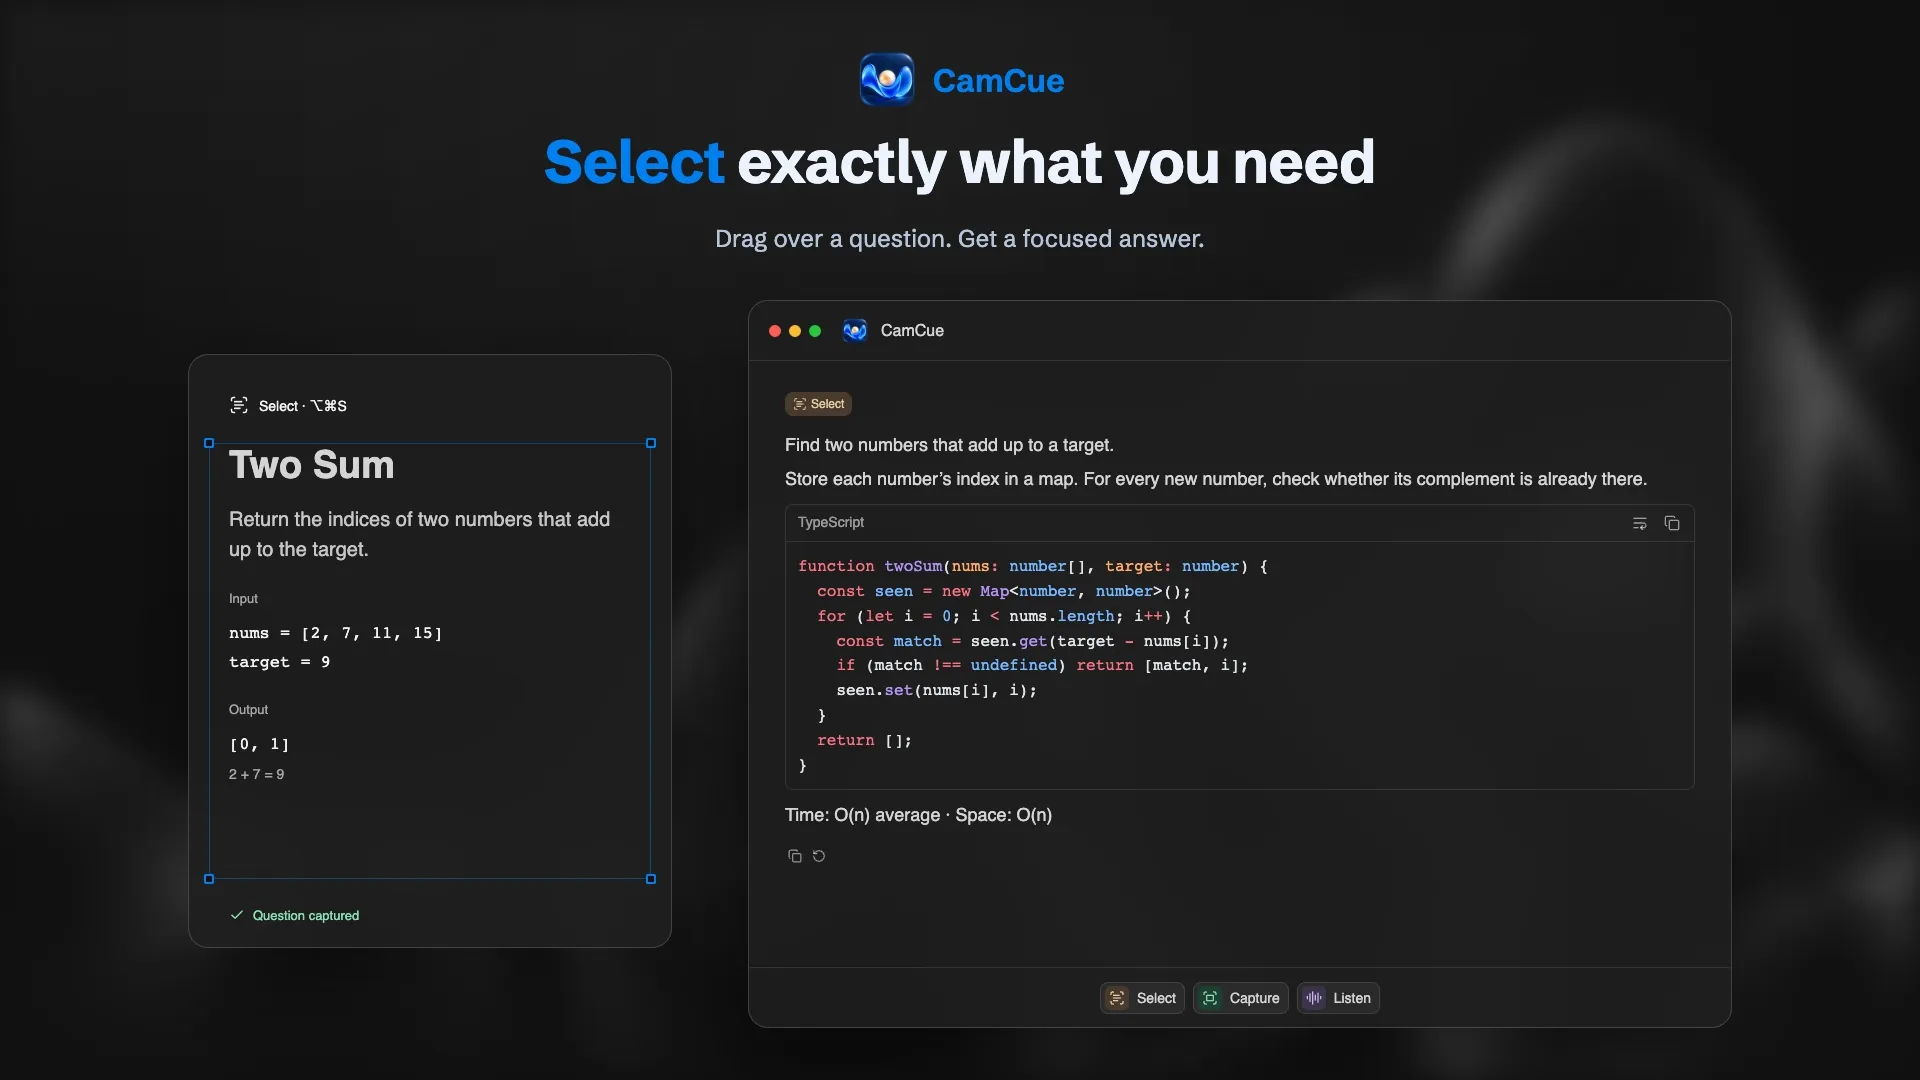
Task: Click the Select scan icon beside ⌥⌘S shortcut
Action: (x=239, y=405)
